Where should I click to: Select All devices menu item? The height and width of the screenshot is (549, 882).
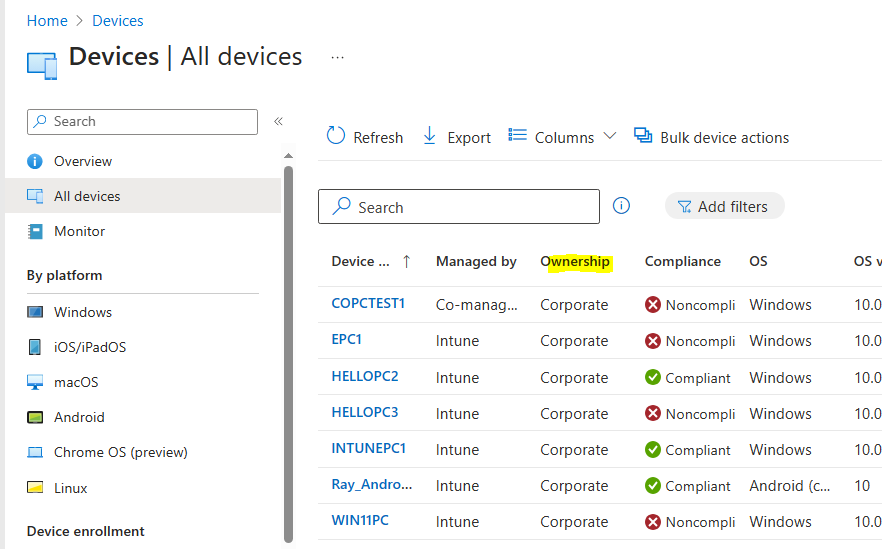click(x=143, y=196)
